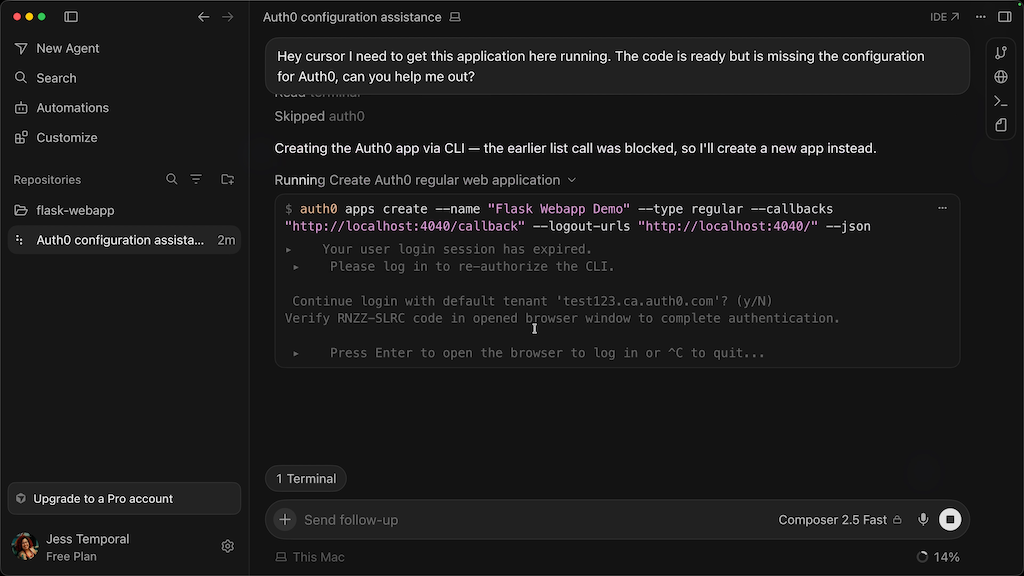Click Upgrade to a Pro account
This screenshot has height=576, width=1024.
tap(124, 499)
